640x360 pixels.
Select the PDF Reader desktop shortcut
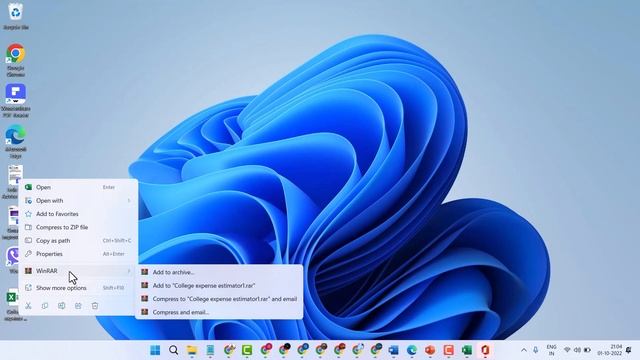coord(16,101)
